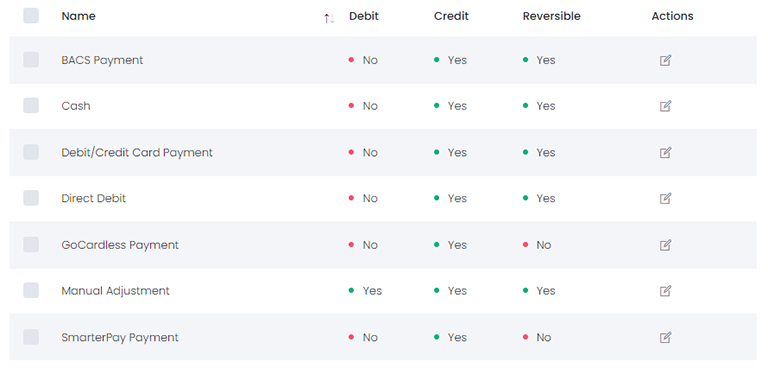The height and width of the screenshot is (368, 768).
Task: Check the Manual Adjustment checkbox
Action: pyautogui.click(x=31, y=290)
